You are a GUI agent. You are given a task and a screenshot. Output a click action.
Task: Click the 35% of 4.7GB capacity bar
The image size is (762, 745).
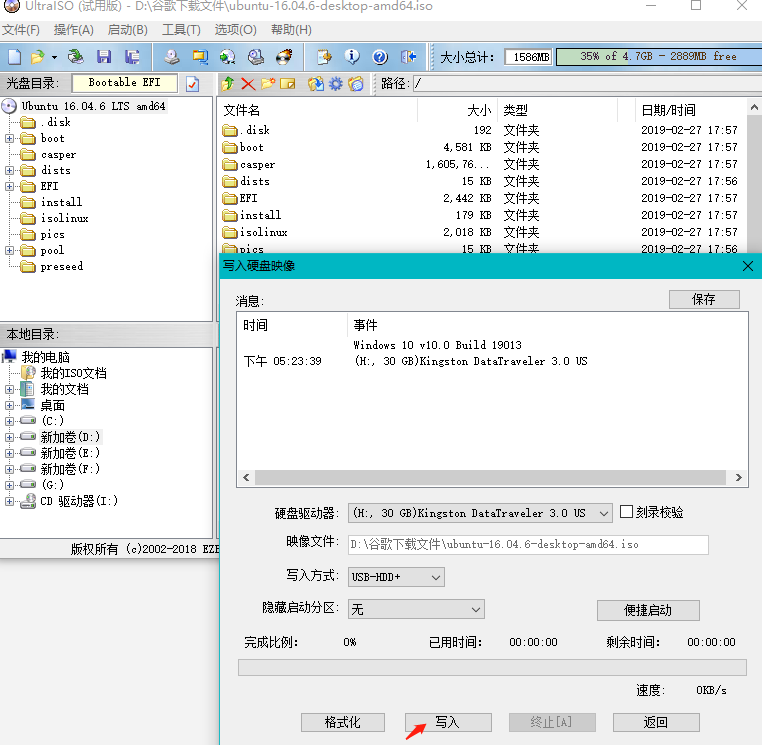[x=659, y=56]
